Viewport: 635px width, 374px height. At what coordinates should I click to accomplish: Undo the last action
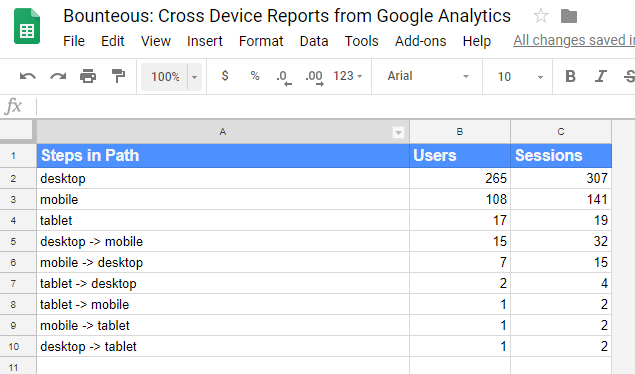[x=28, y=76]
